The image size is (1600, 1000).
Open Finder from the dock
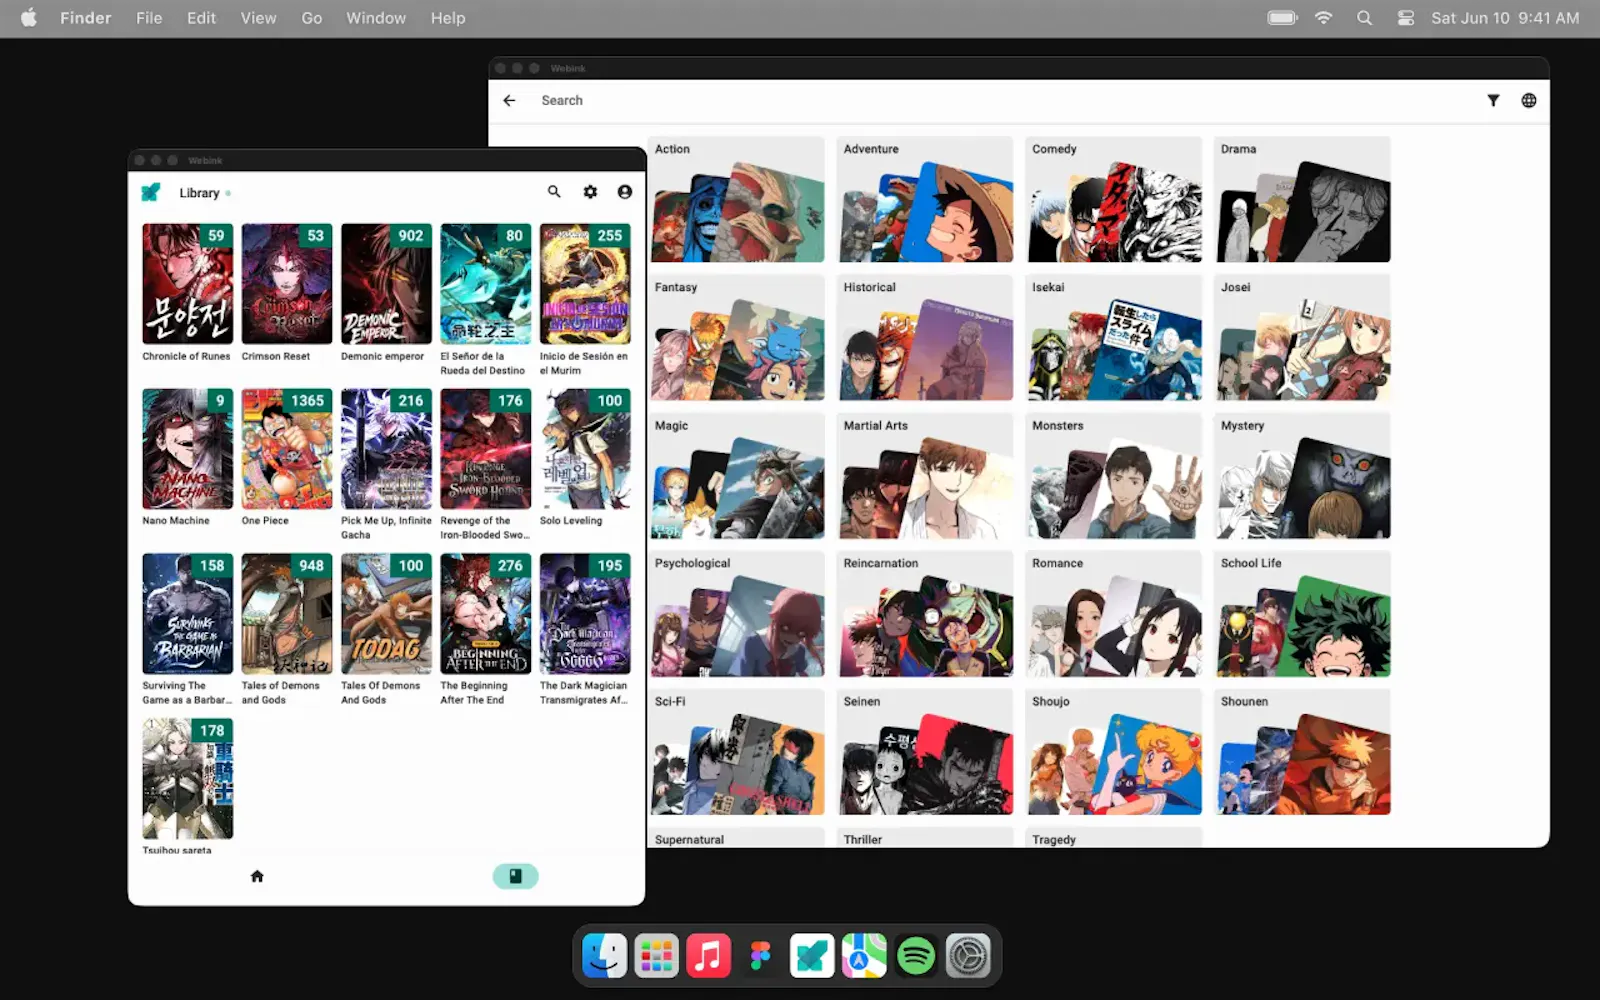pyautogui.click(x=605, y=956)
